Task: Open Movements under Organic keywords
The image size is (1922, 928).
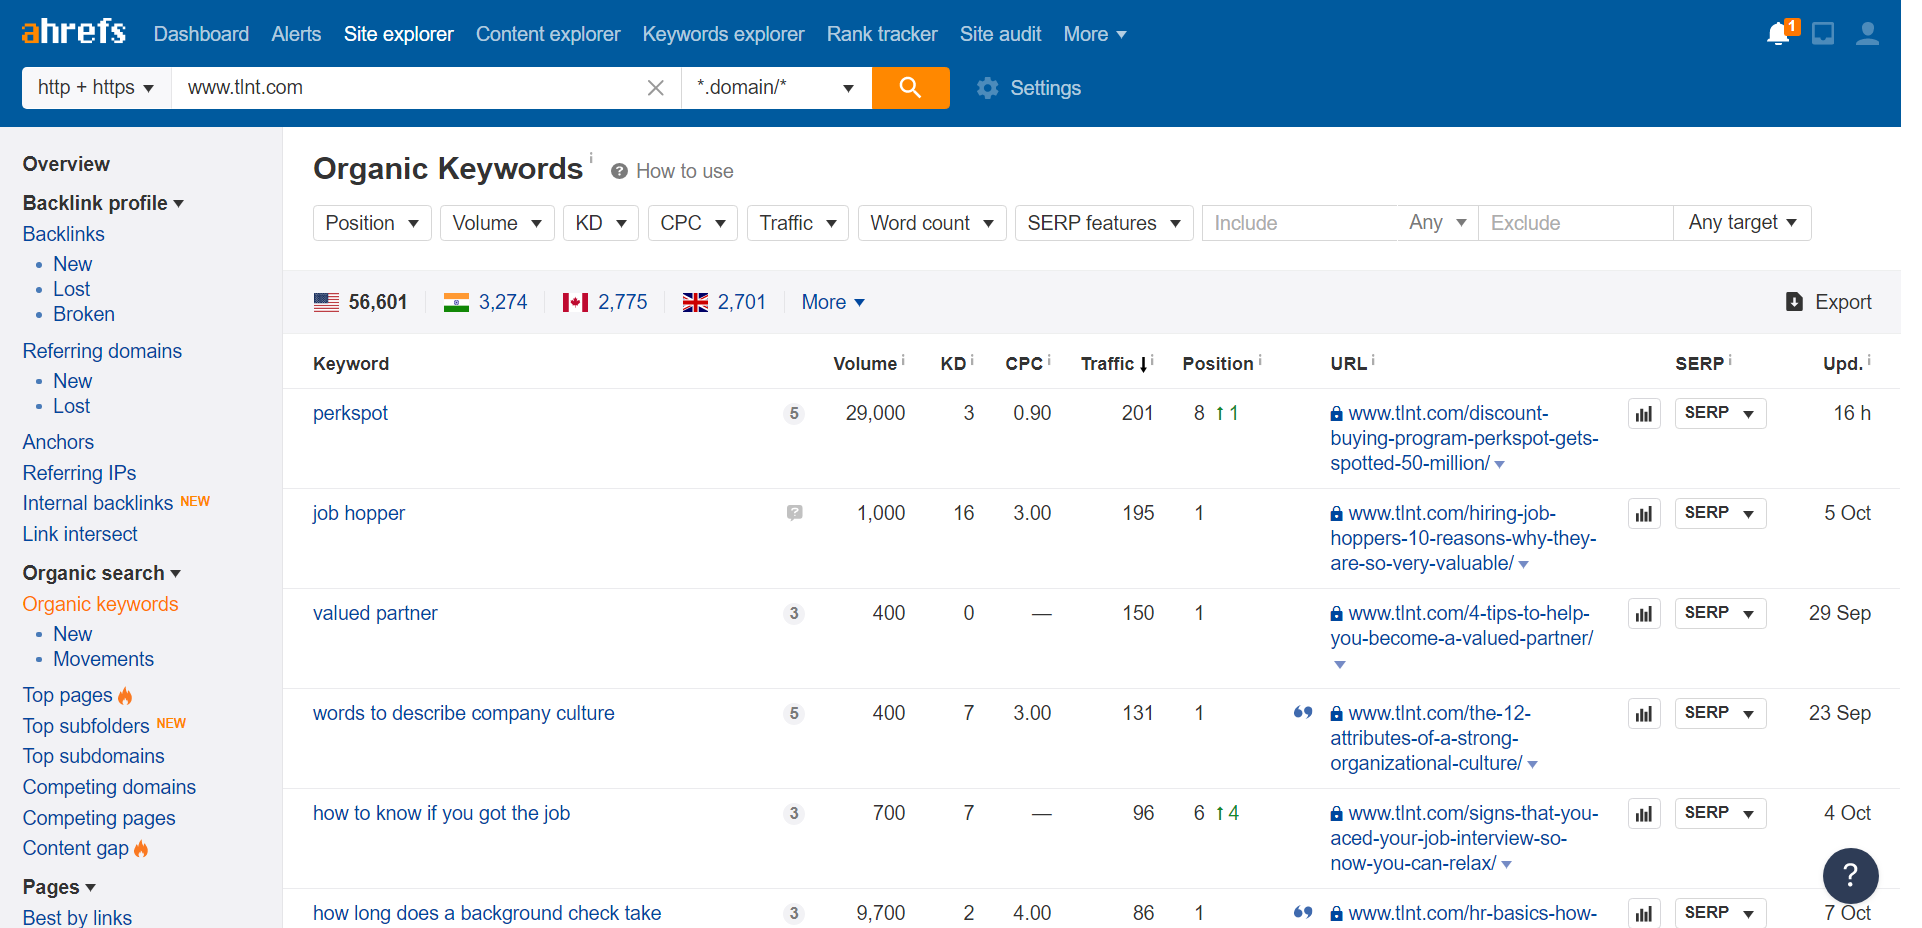Action: tap(103, 659)
